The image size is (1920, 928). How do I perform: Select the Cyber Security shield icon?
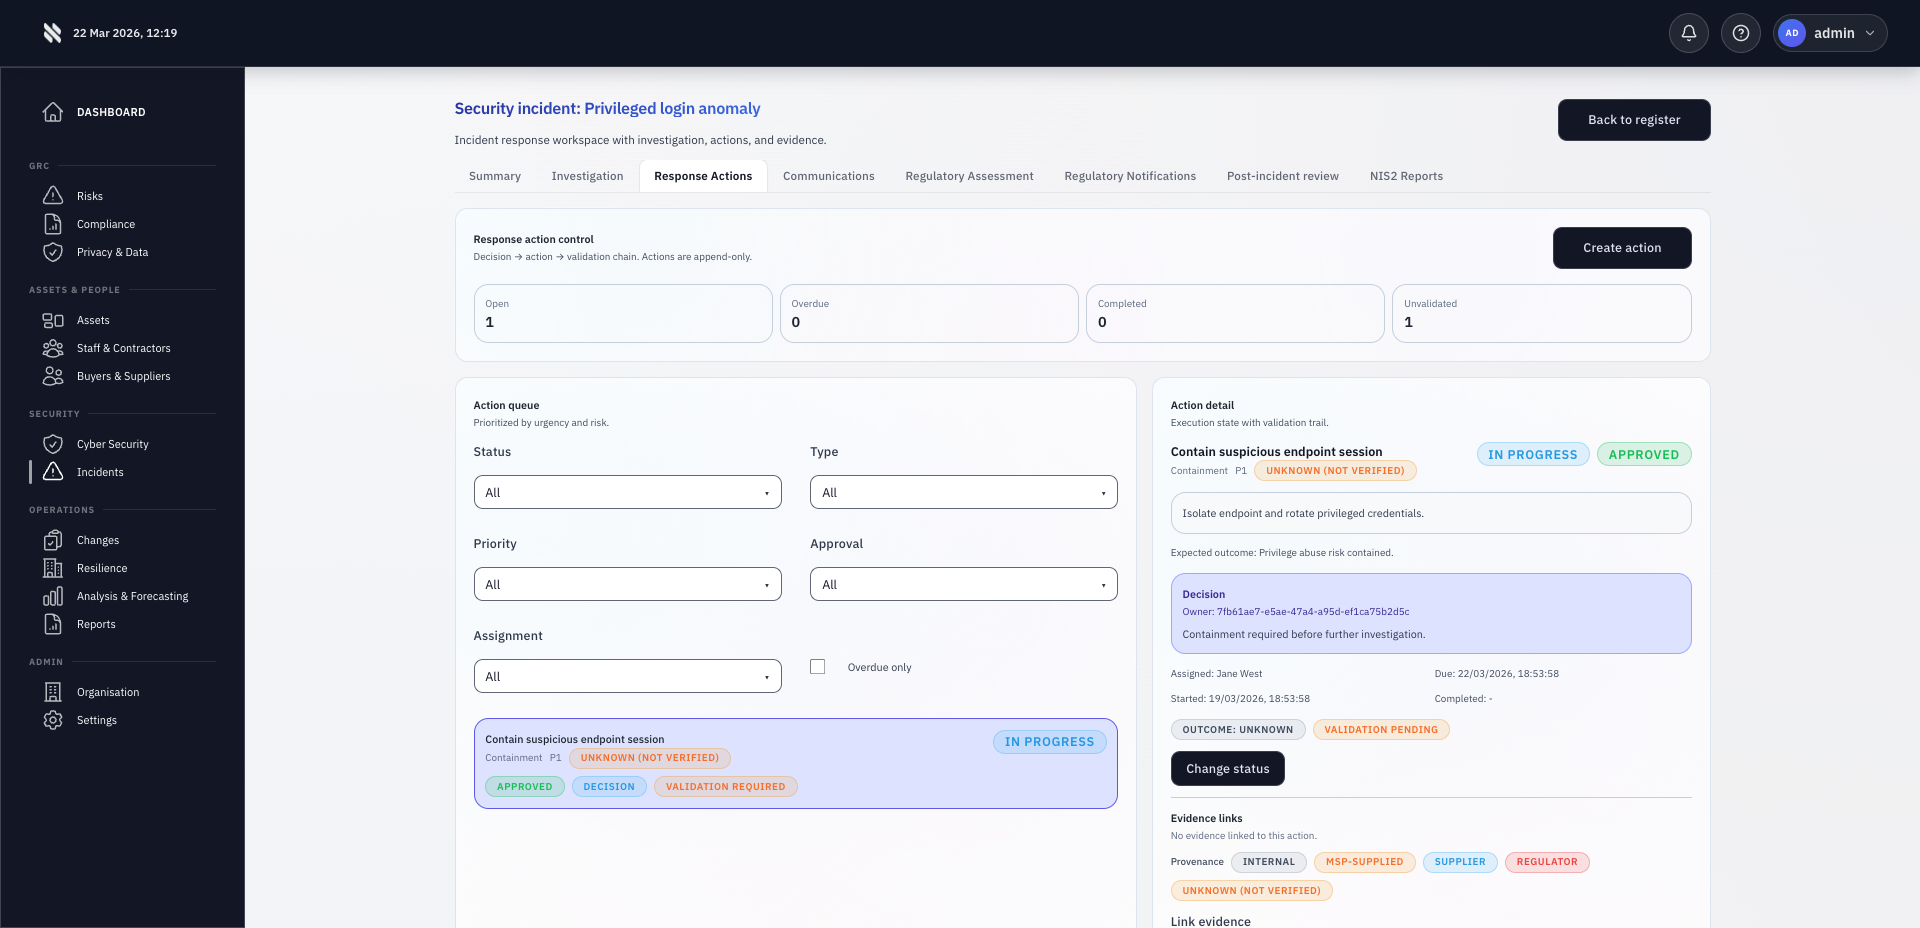[53, 443]
